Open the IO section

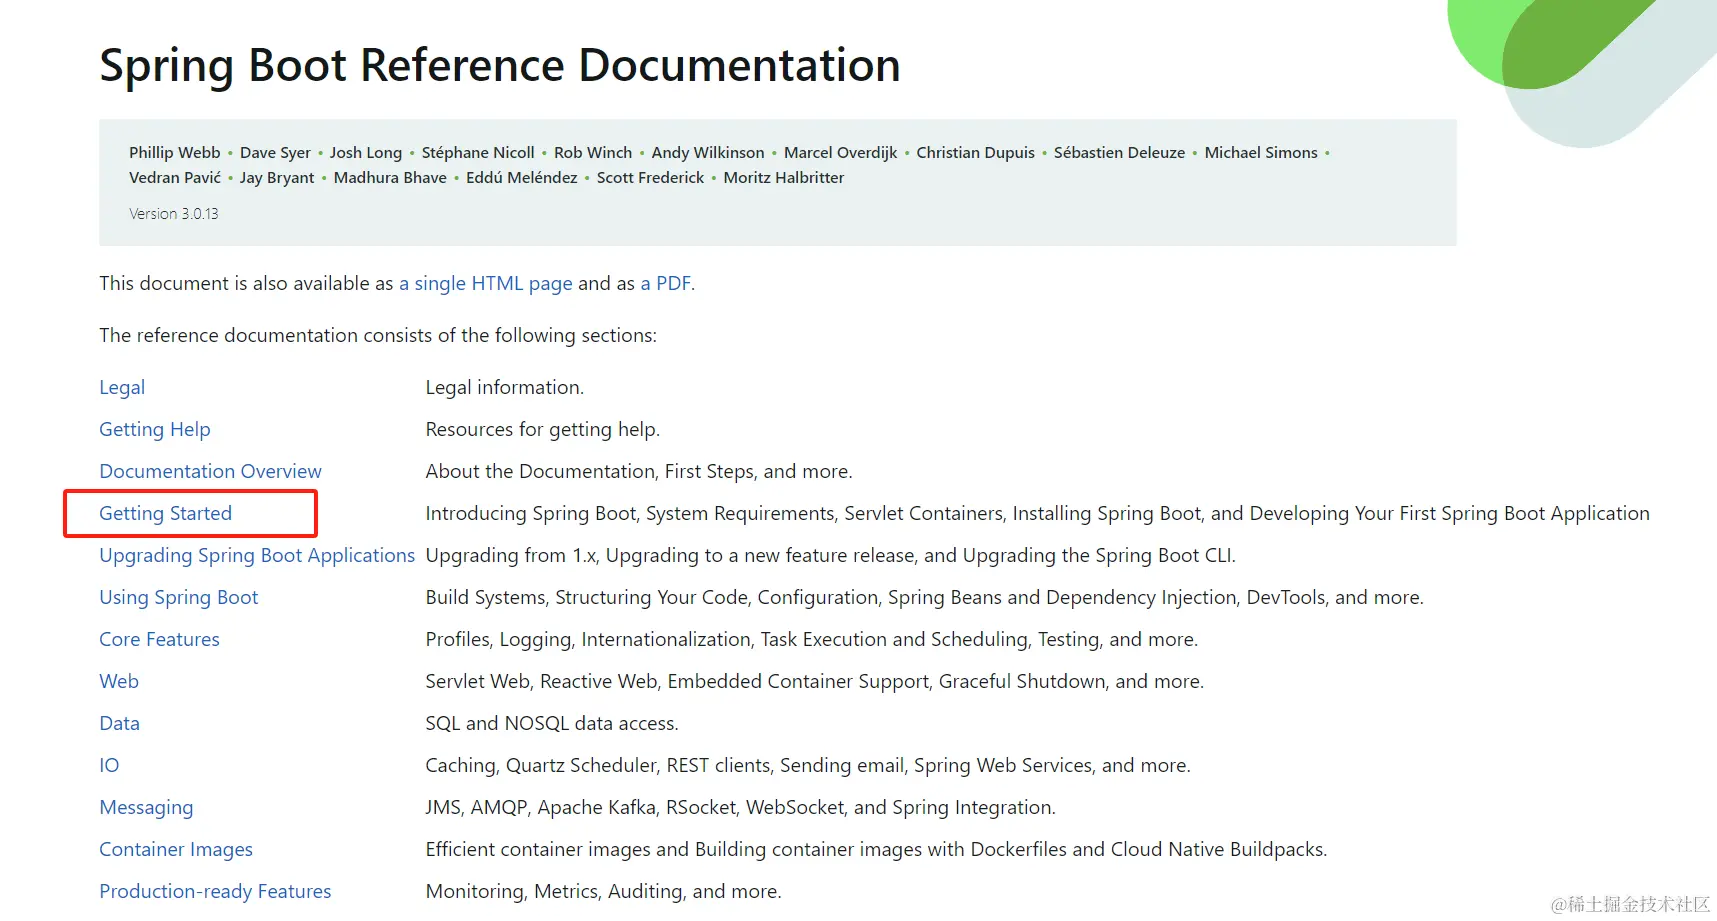tap(108, 765)
